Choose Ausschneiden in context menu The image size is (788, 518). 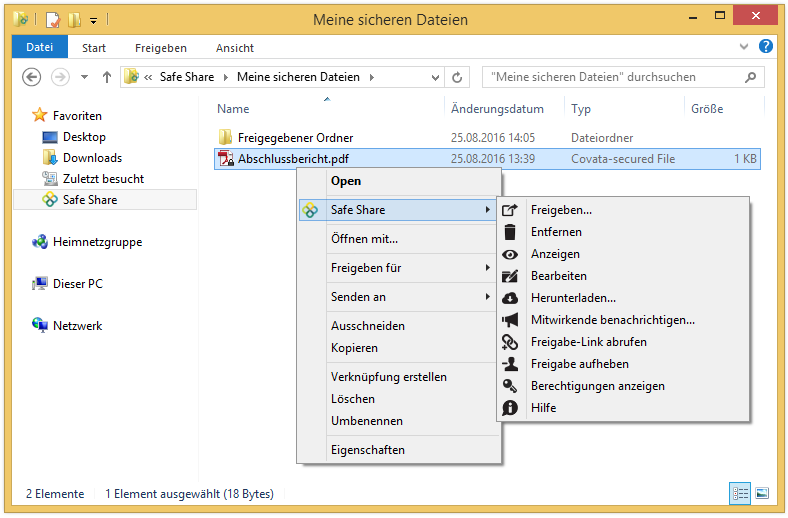(399, 326)
